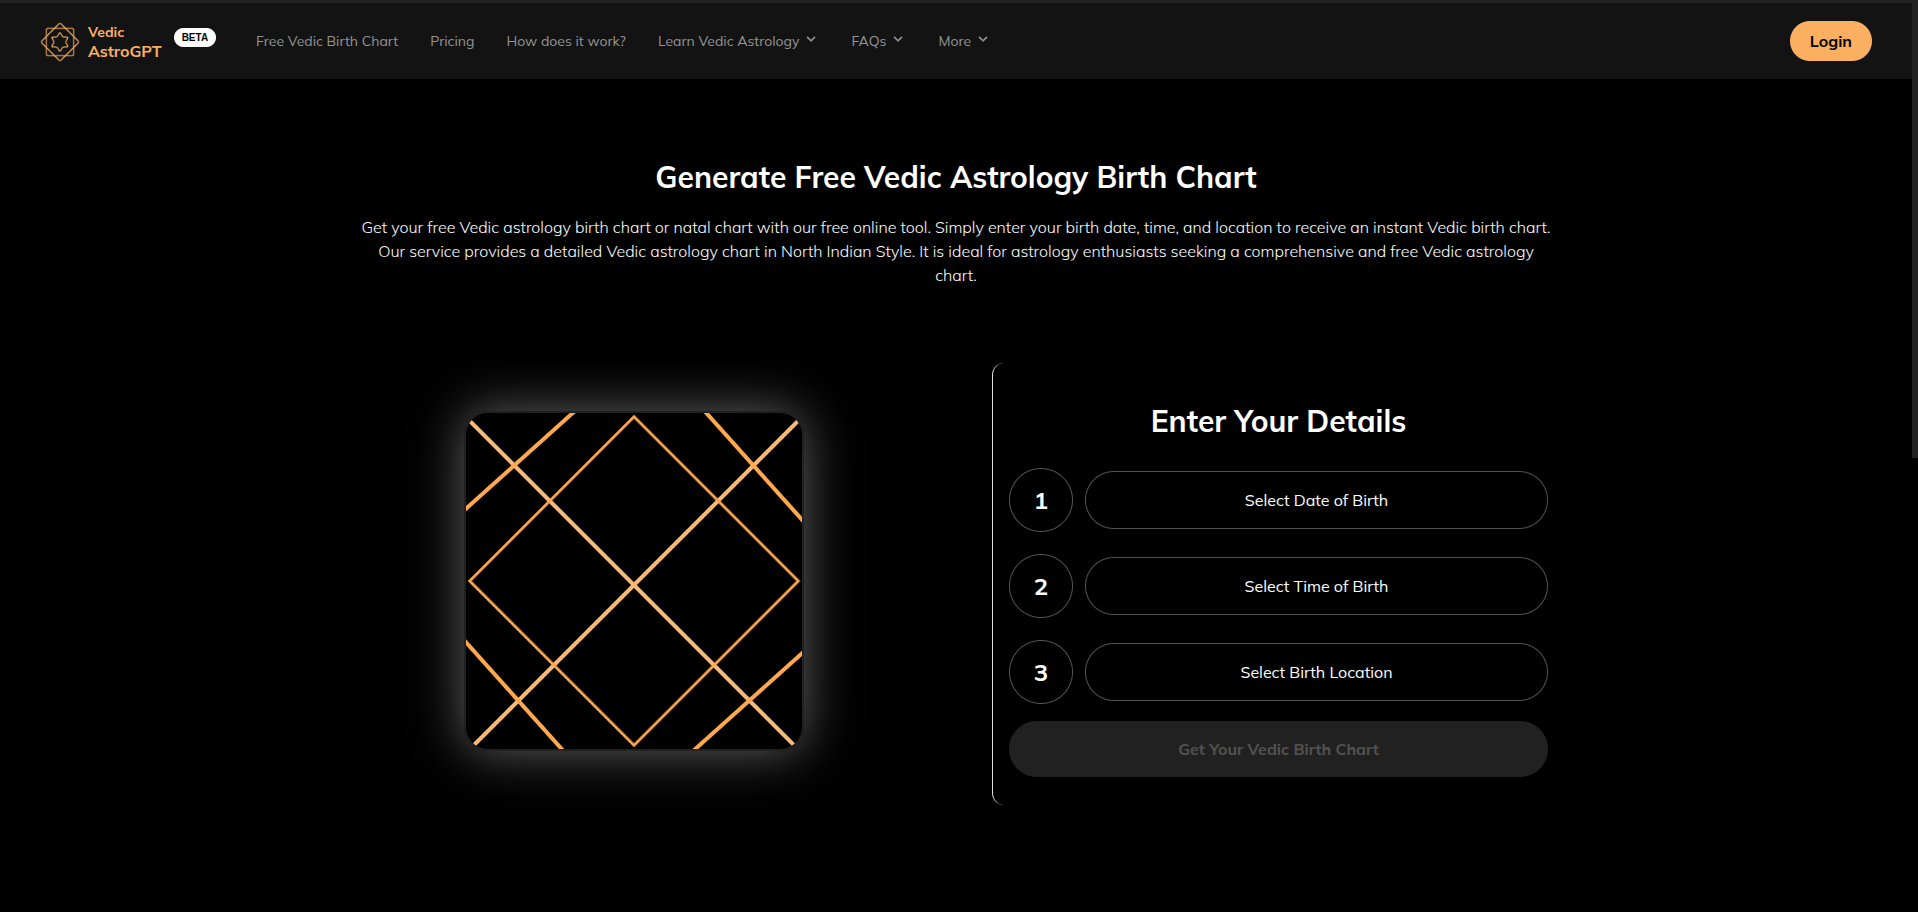
Task: Open the Select Date of Birth picker
Action: [x=1315, y=500]
